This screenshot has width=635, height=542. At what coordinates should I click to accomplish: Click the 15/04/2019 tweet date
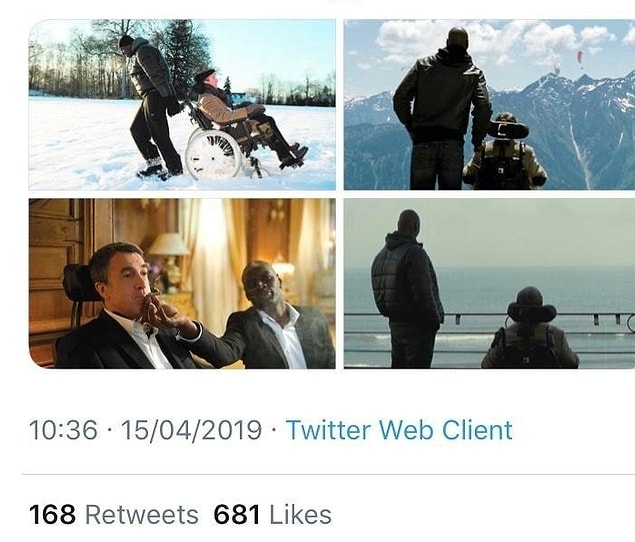tap(191, 430)
